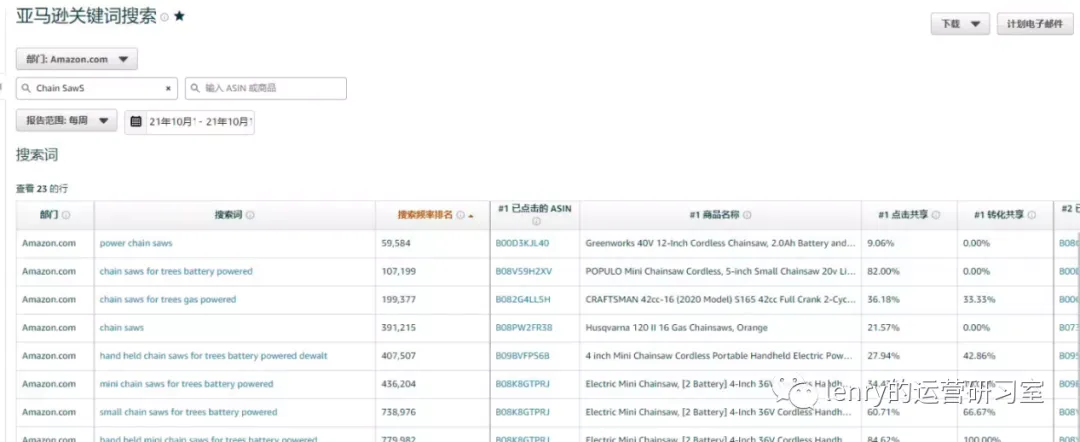Click the info icon next to 亚马逊关键词搜索 title
The width and height of the screenshot is (1080, 442).
(164, 18)
